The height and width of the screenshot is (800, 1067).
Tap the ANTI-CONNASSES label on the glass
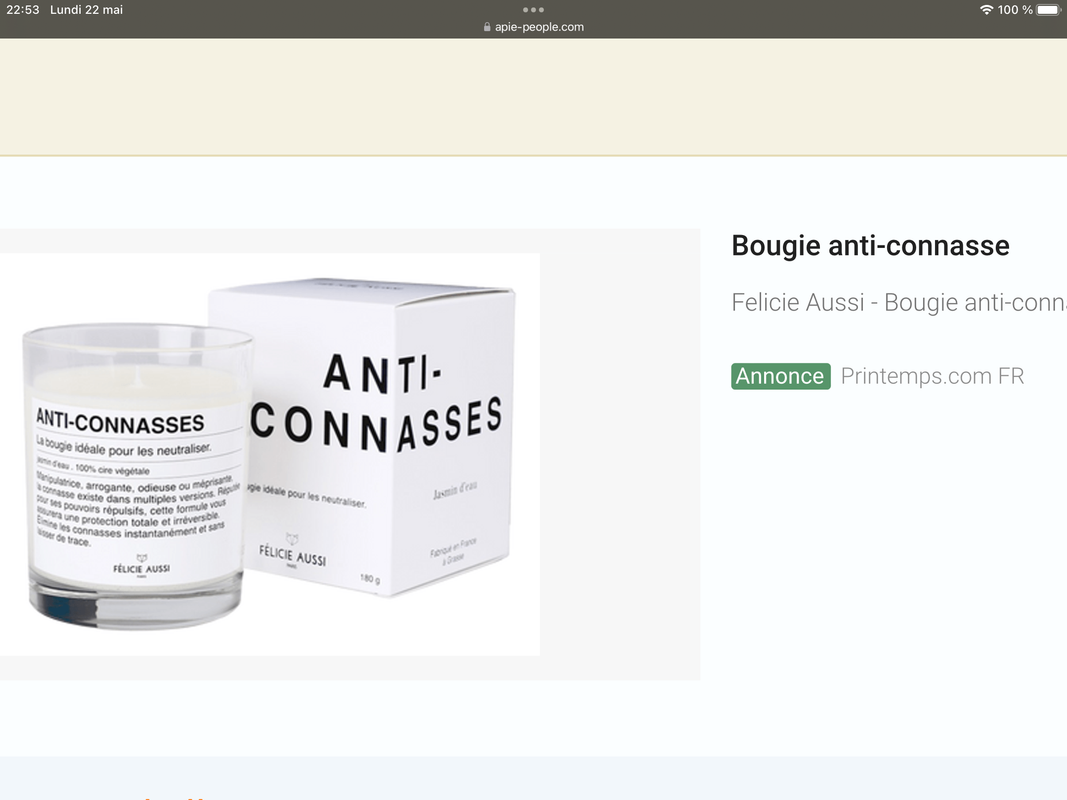[120, 423]
